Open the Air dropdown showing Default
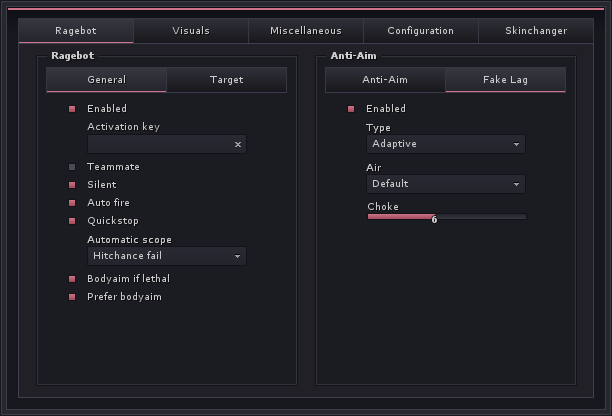612x416 pixels. tap(446, 184)
